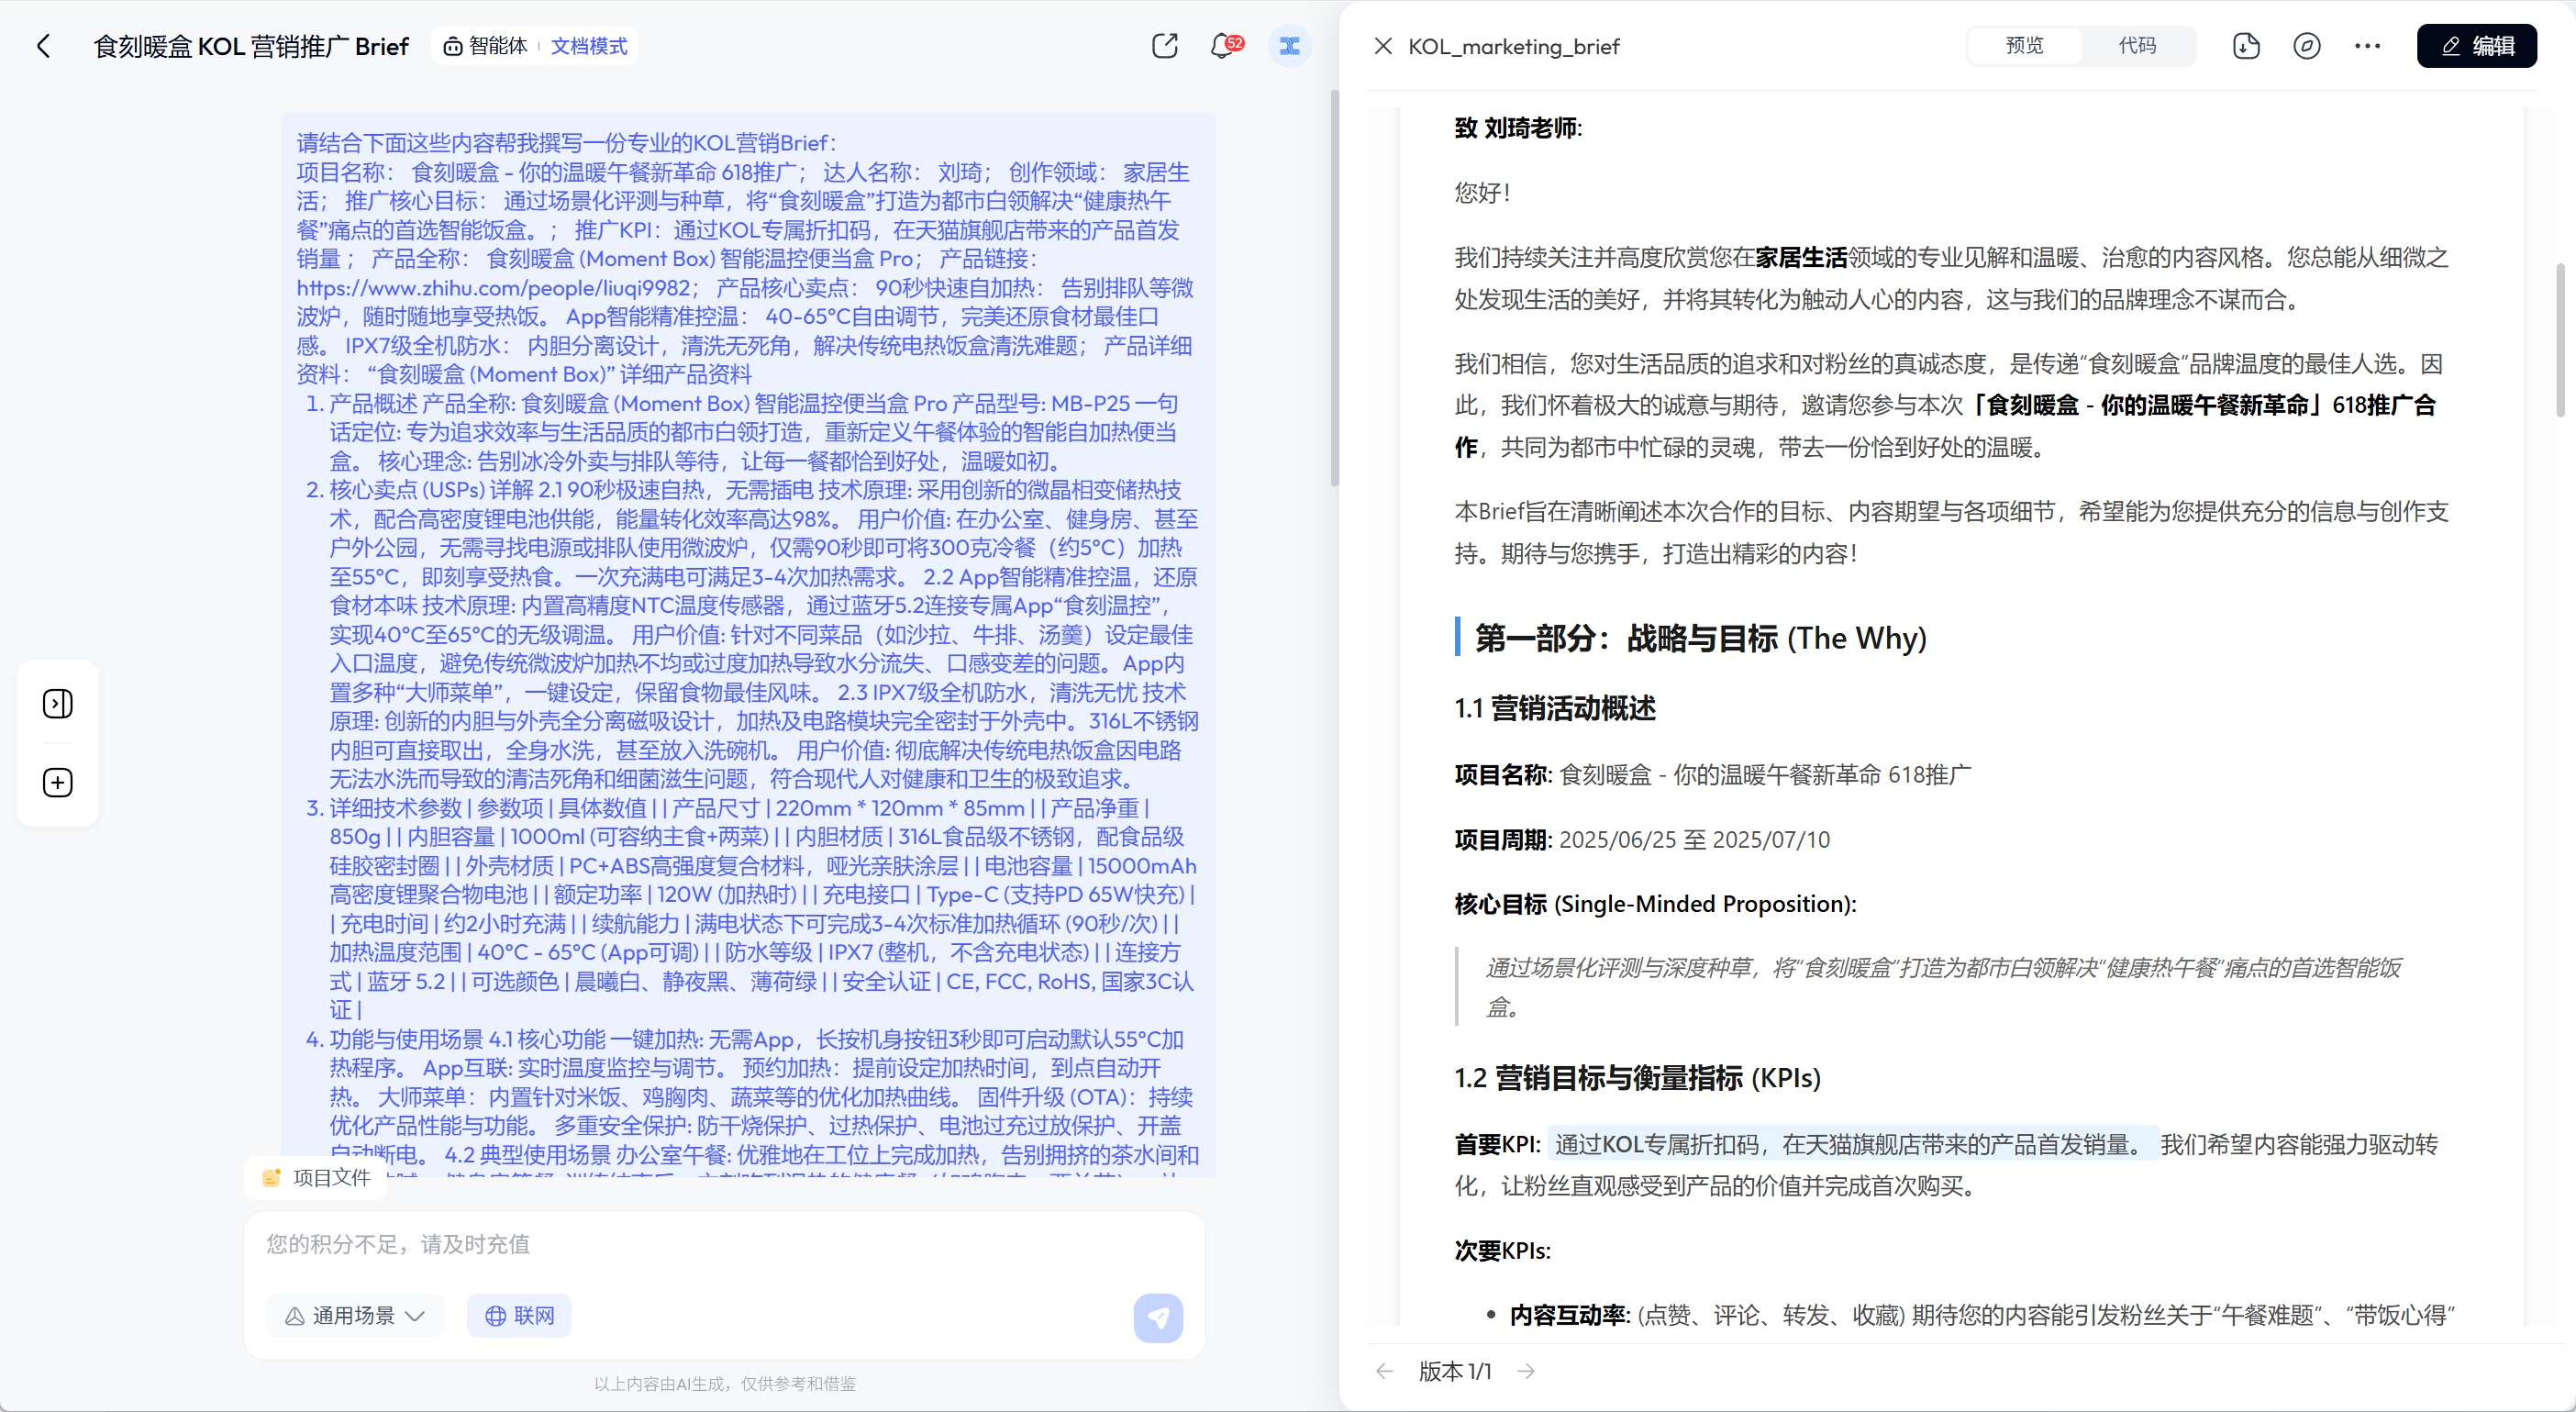
Task: Switch to 智能体 agent mode
Action: click(486, 46)
